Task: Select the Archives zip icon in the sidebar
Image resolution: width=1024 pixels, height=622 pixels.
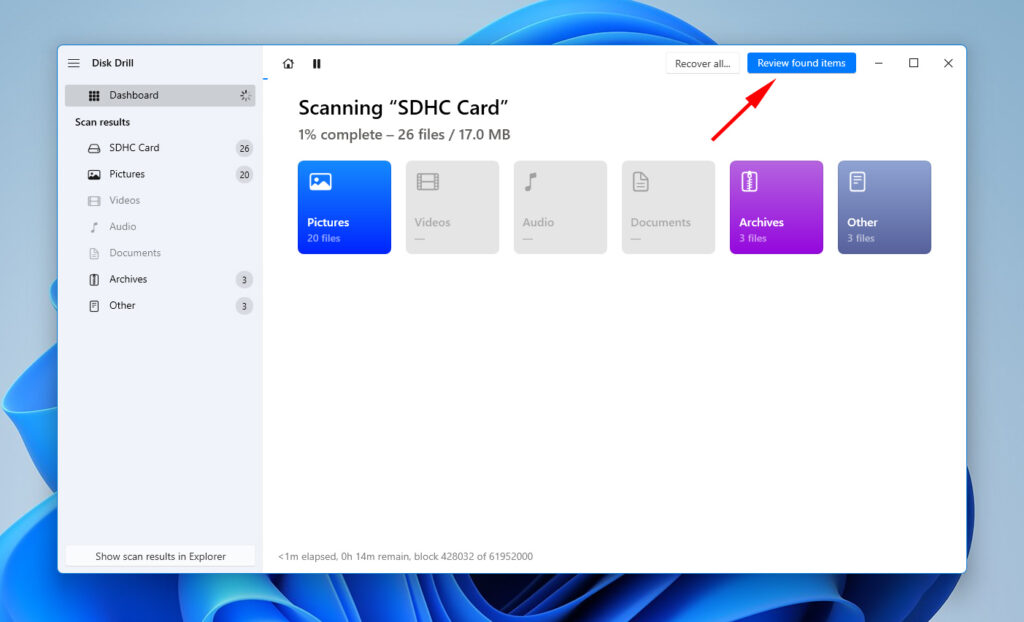Action: coord(93,279)
